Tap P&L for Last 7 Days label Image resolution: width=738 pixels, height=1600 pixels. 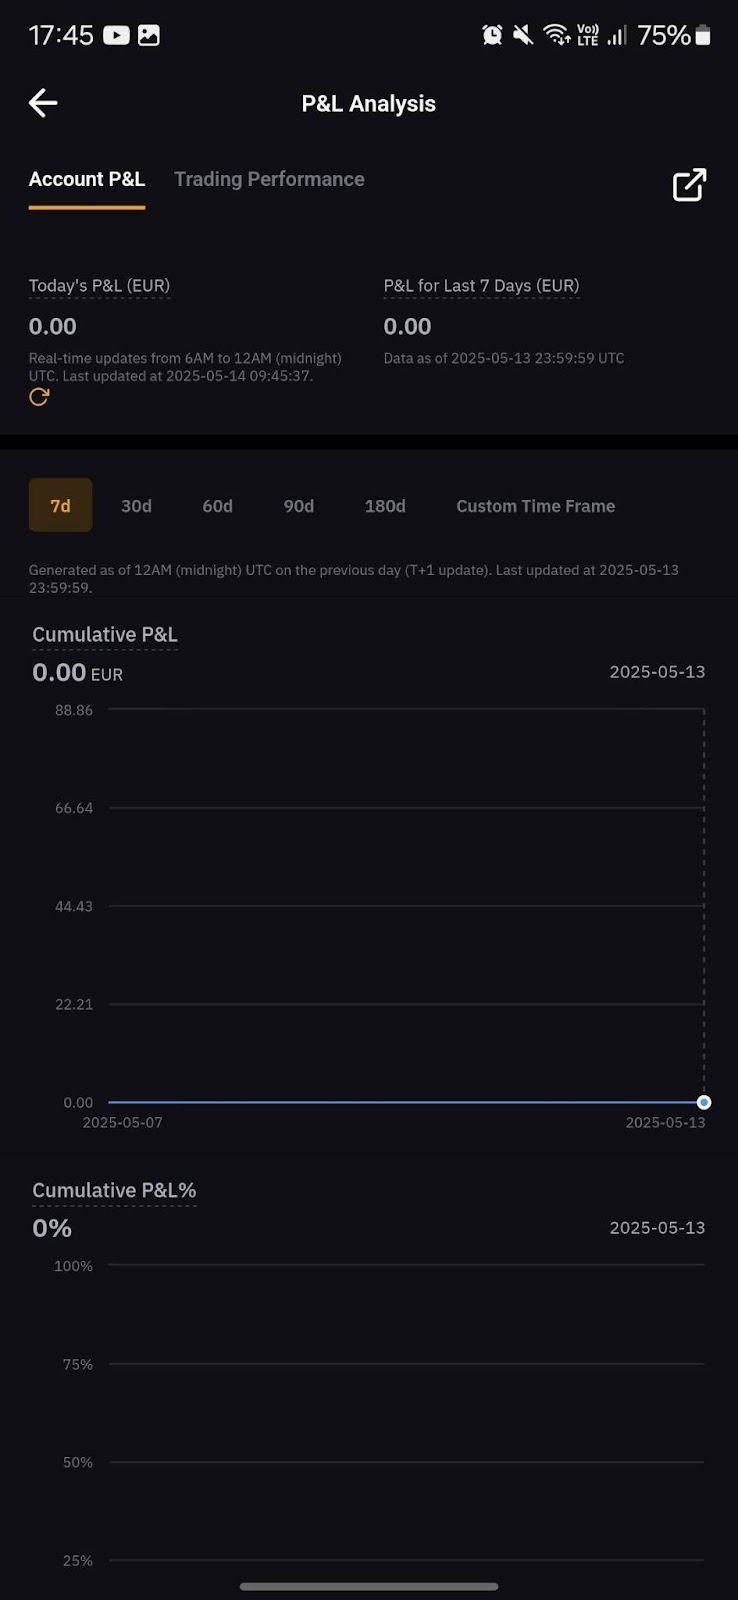click(481, 286)
